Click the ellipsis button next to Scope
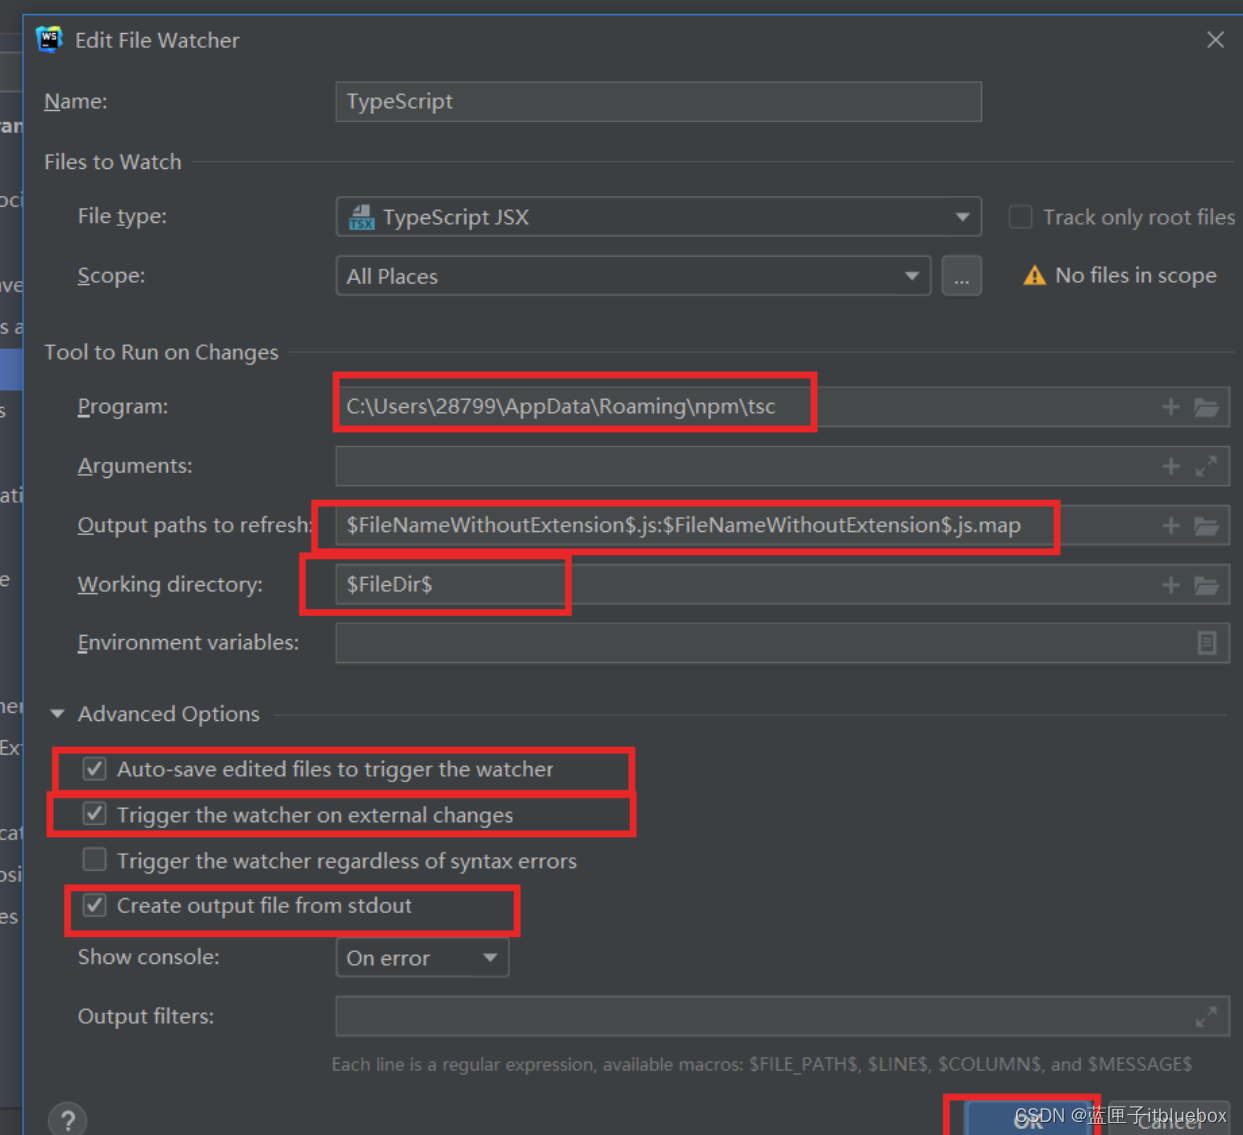The width and height of the screenshot is (1243, 1135). (x=961, y=276)
